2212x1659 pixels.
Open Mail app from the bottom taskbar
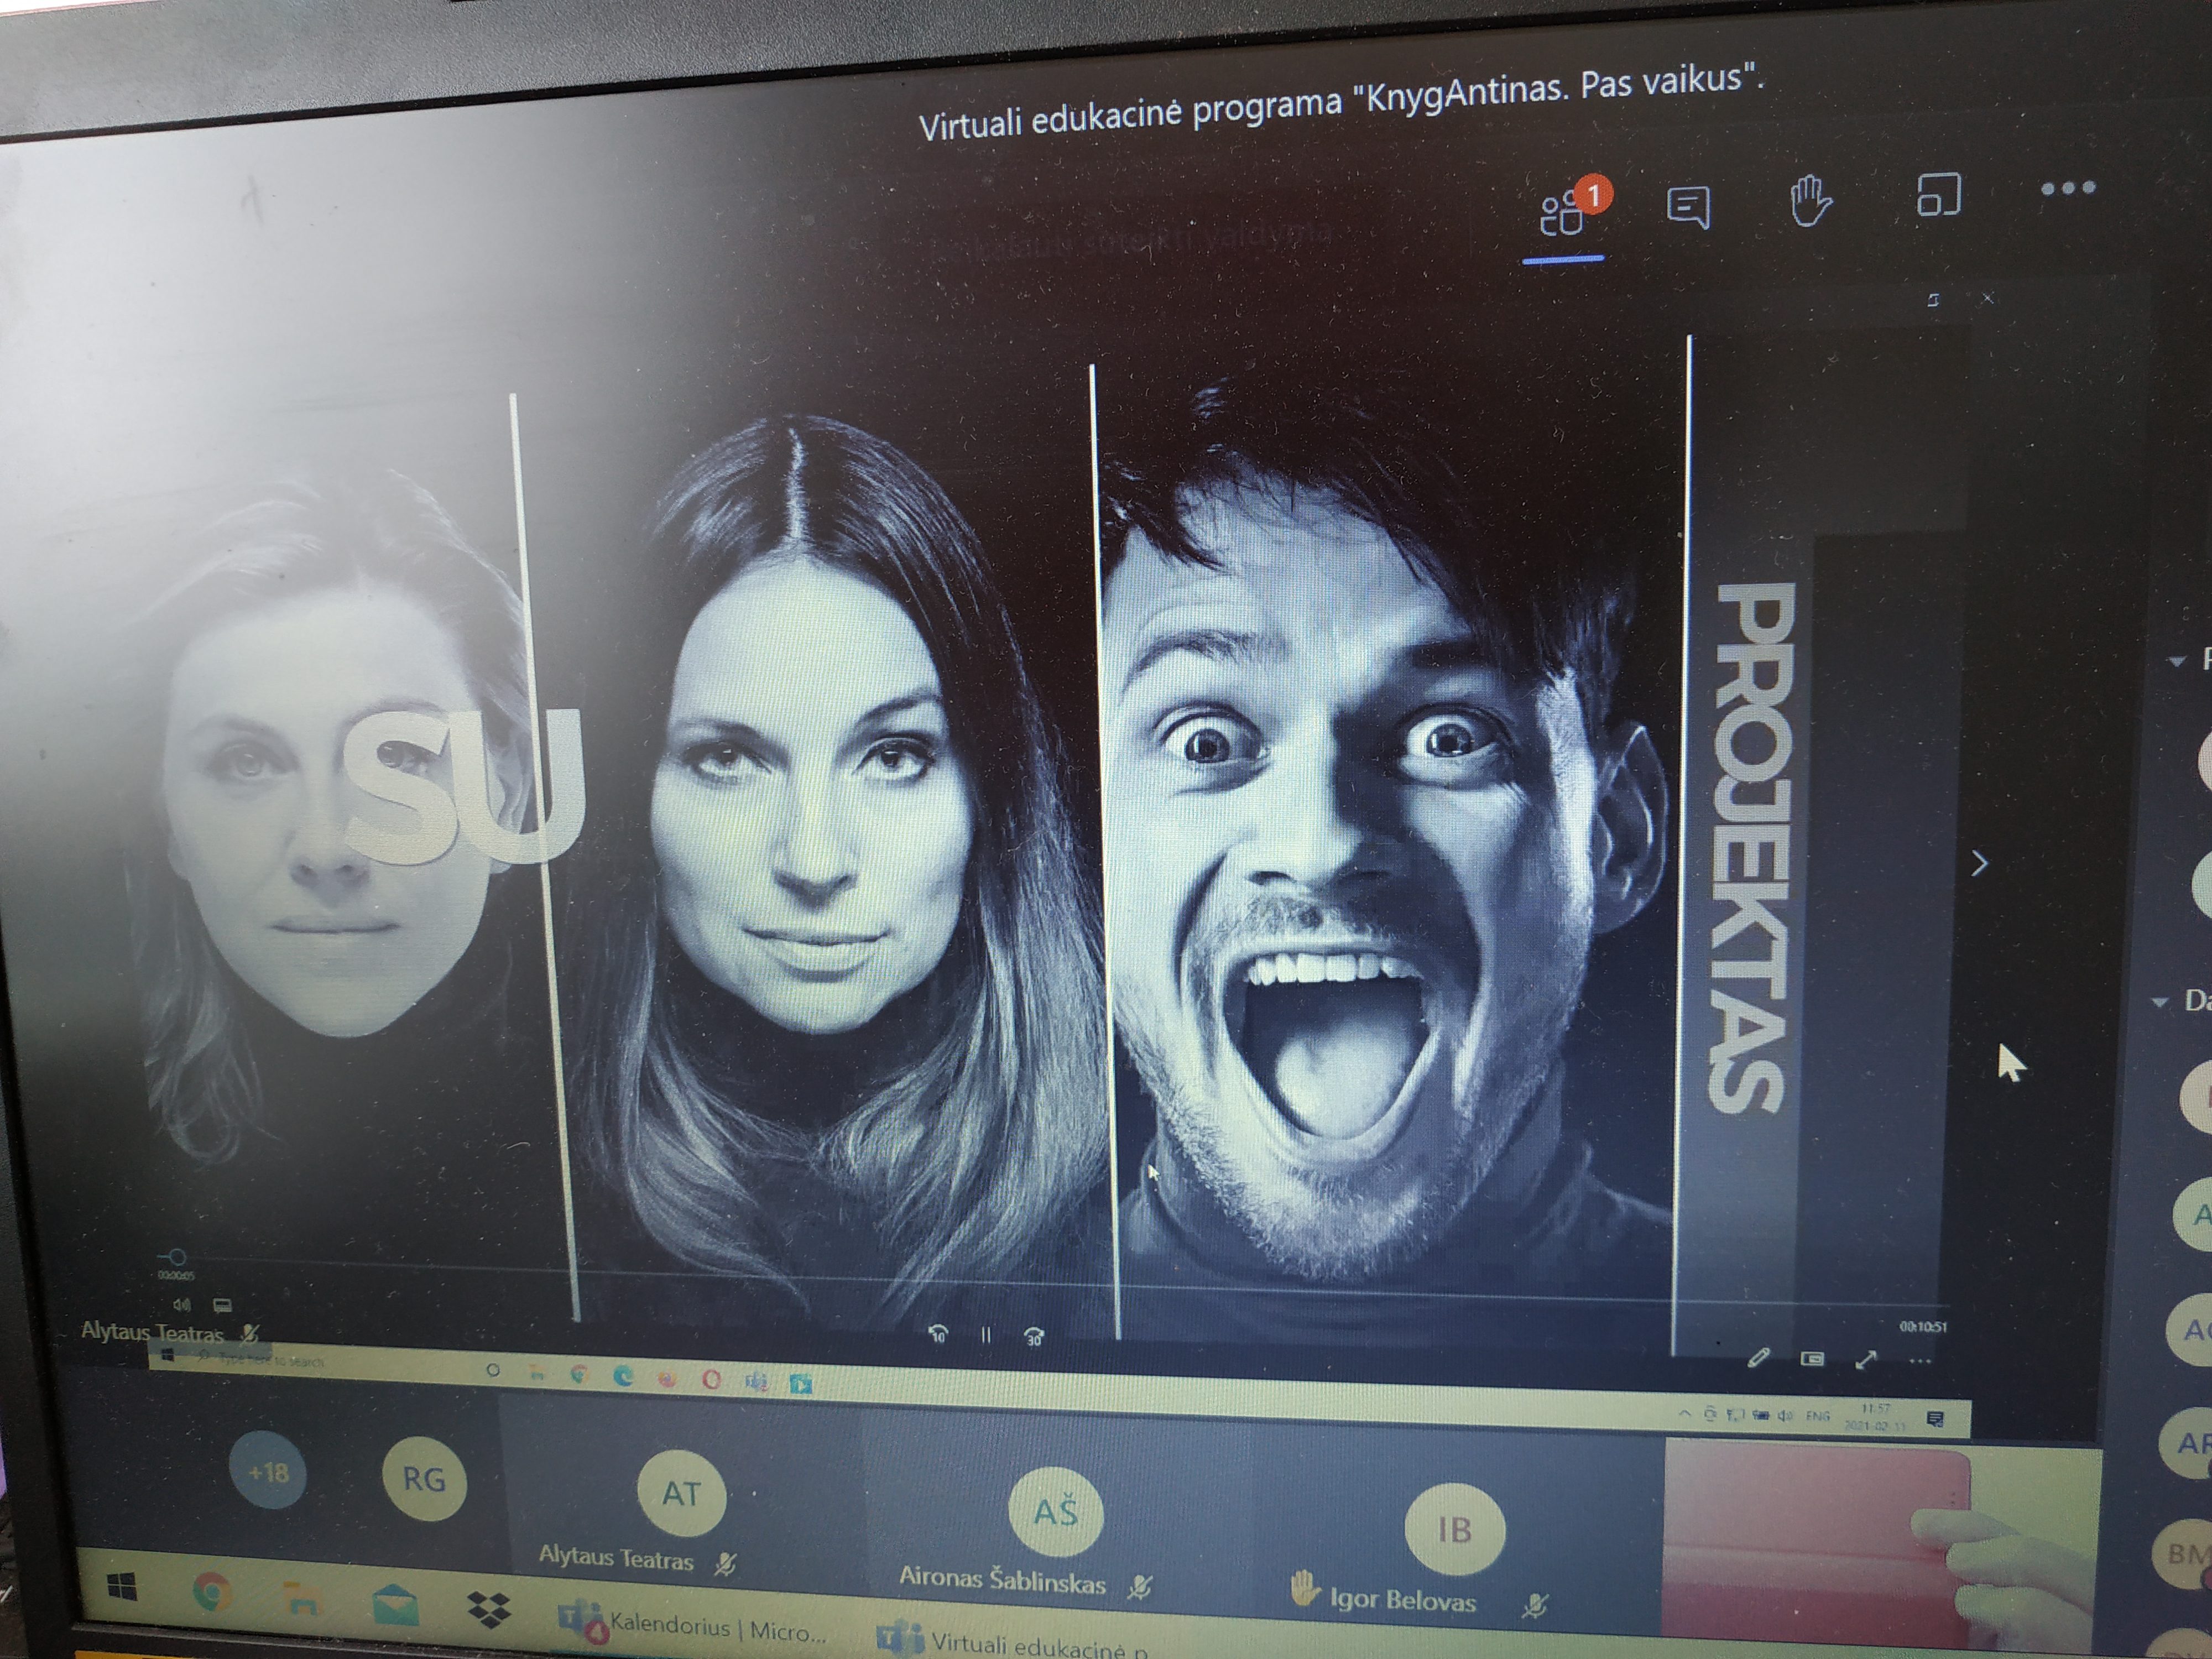(395, 1604)
